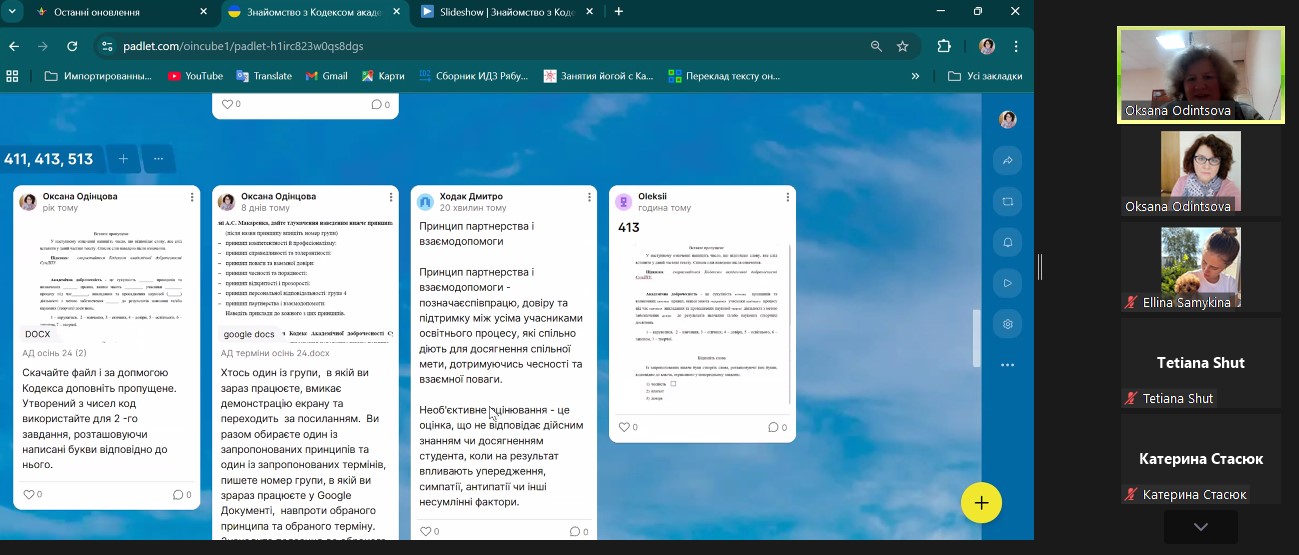This screenshot has height=555, width=1299.
Task: Open section options menu next to 411, 413, 513
Action: click(x=158, y=159)
